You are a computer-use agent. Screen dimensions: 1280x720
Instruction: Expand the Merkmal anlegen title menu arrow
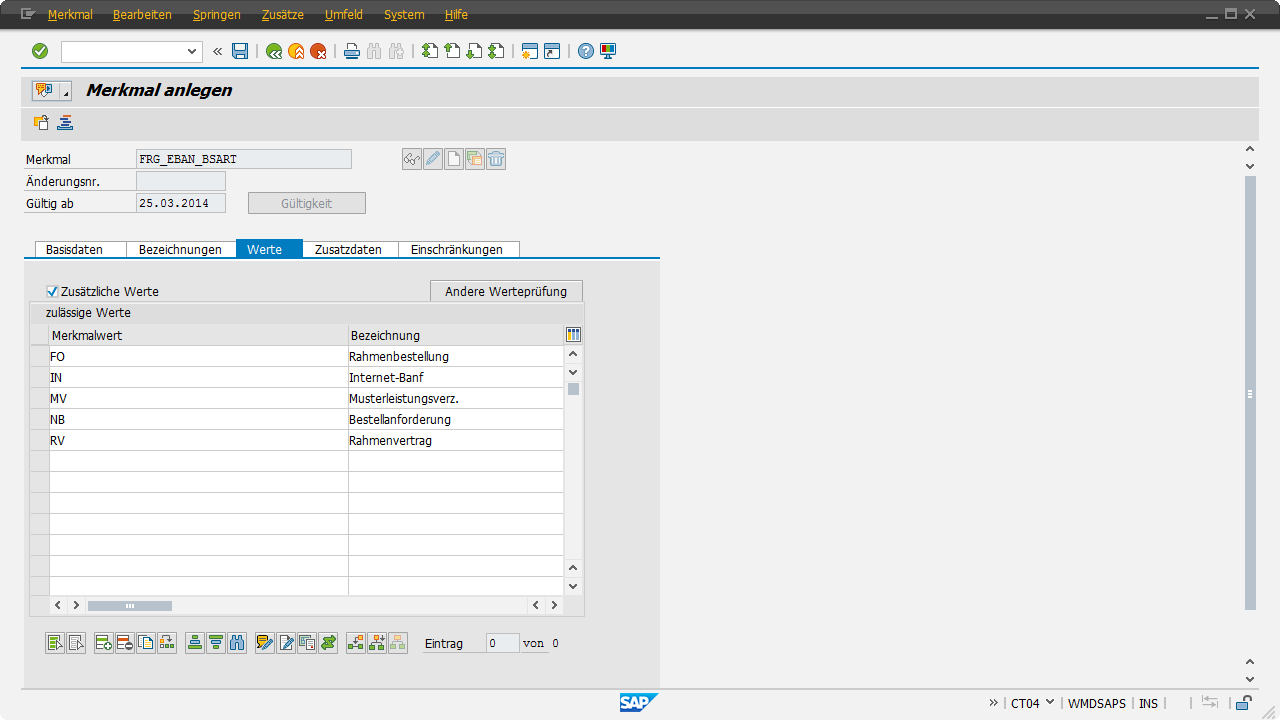point(66,92)
